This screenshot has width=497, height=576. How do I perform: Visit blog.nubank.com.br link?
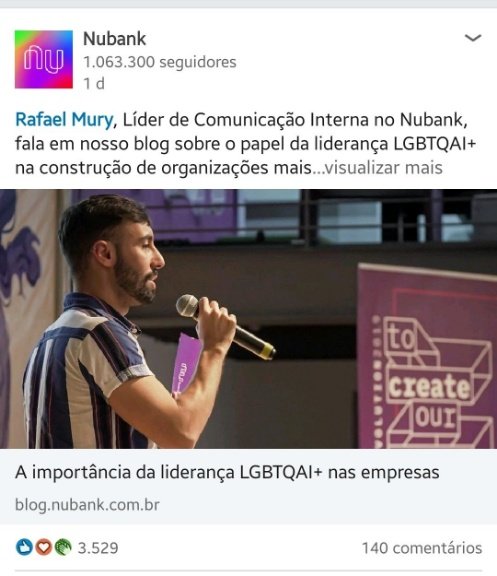click(x=87, y=505)
